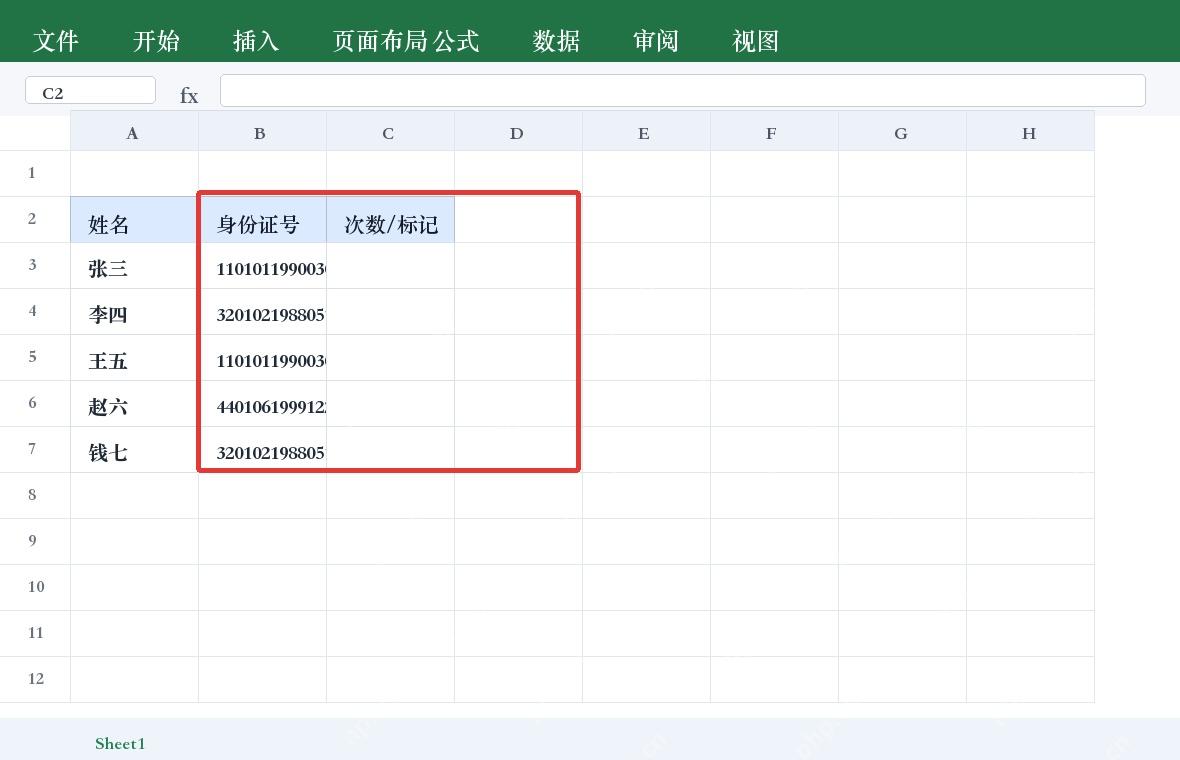Select row 2 header
This screenshot has width=1180, height=760.
tap(35, 220)
